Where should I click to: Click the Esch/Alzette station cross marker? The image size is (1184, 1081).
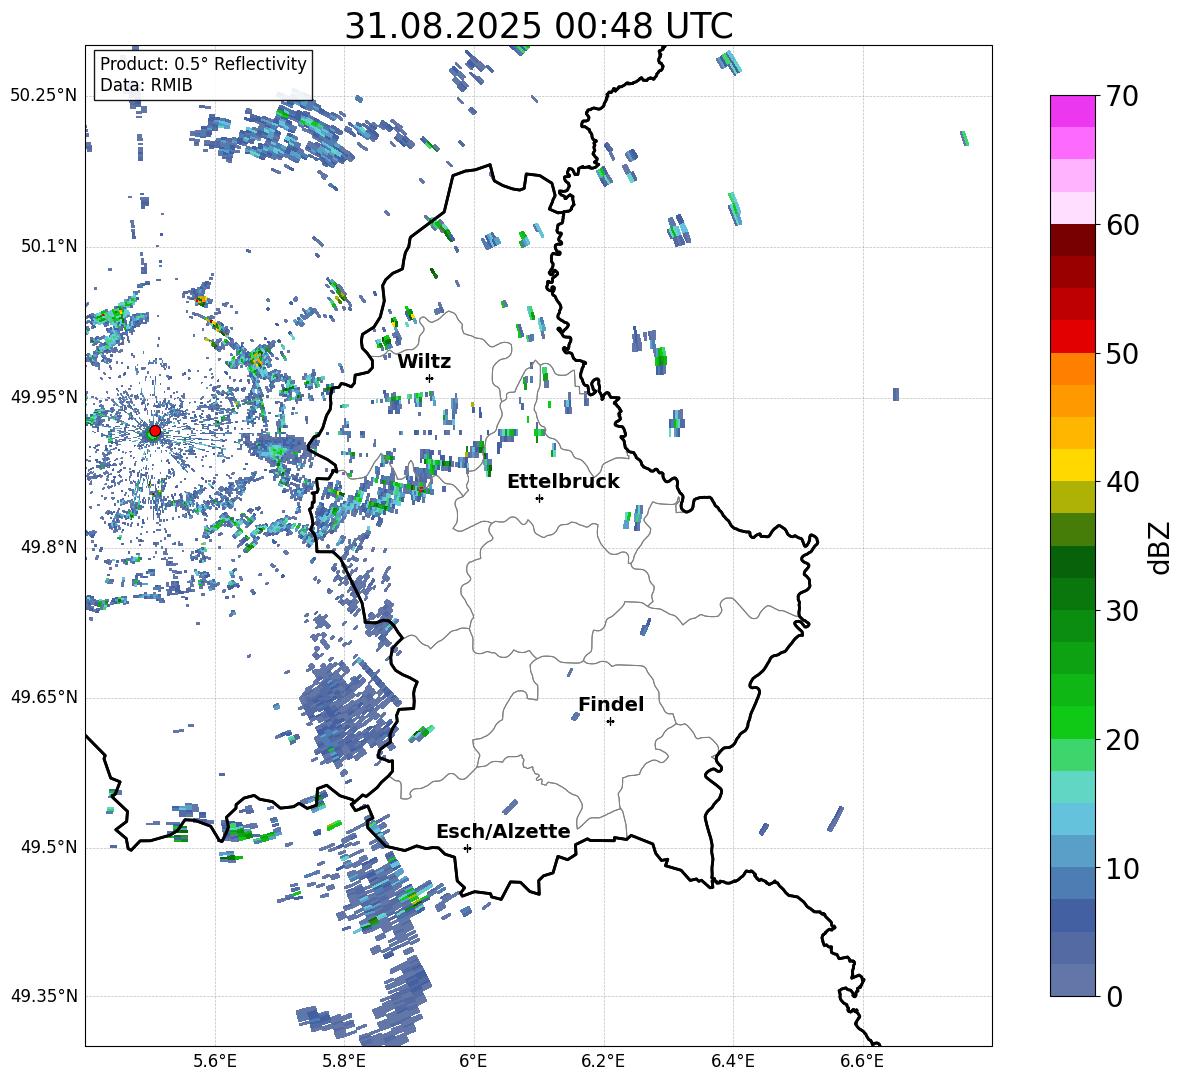pyautogui.click(x=467, y=848)
